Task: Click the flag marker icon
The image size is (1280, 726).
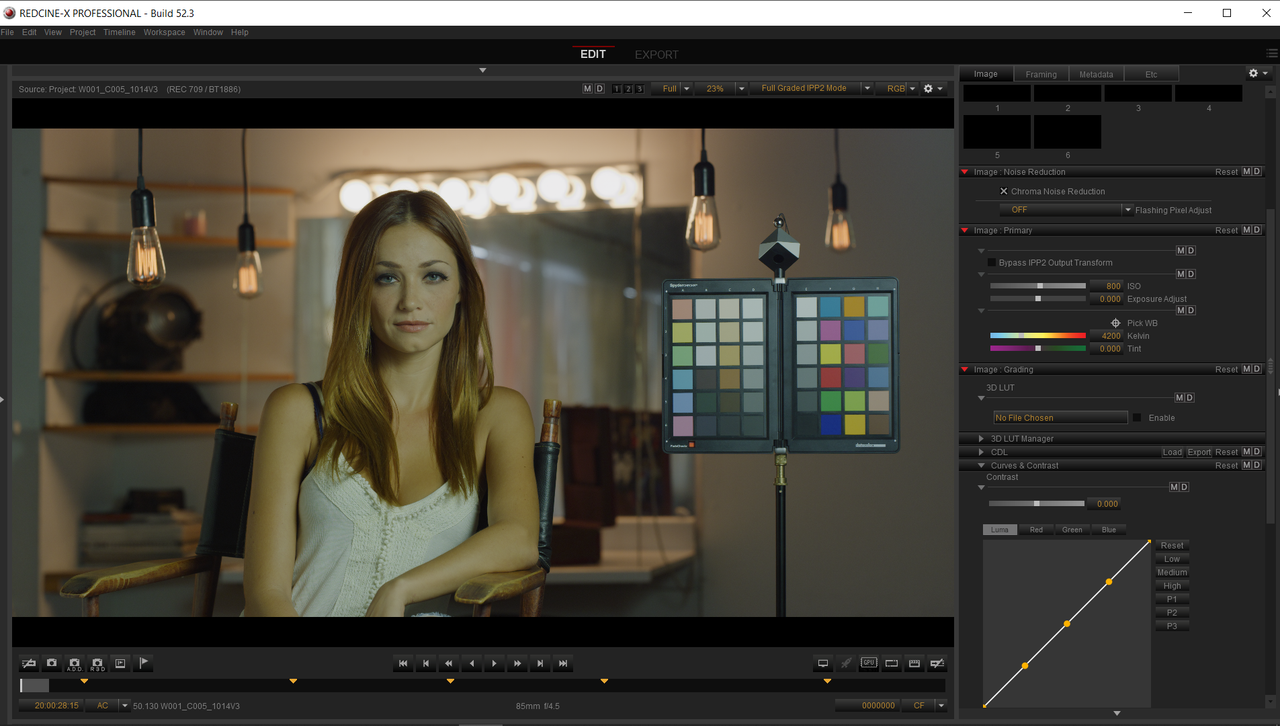Action: [x=143, y=663]
